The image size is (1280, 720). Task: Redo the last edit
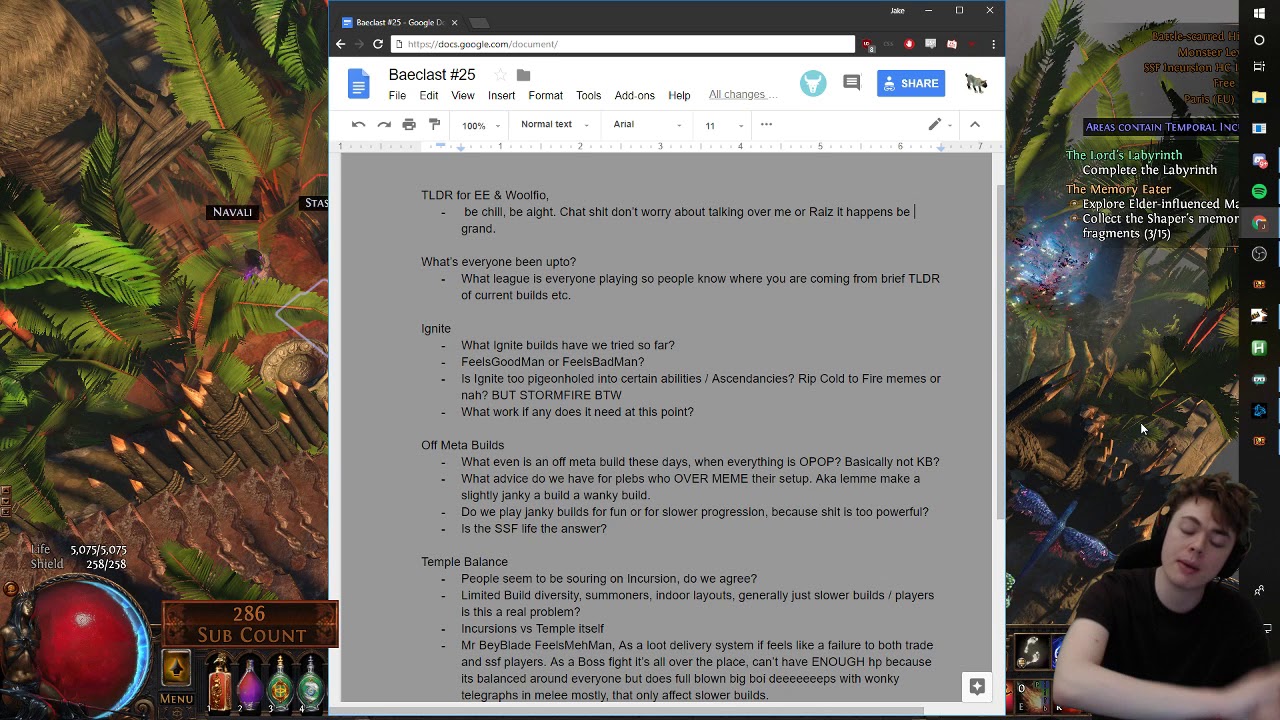383,124
